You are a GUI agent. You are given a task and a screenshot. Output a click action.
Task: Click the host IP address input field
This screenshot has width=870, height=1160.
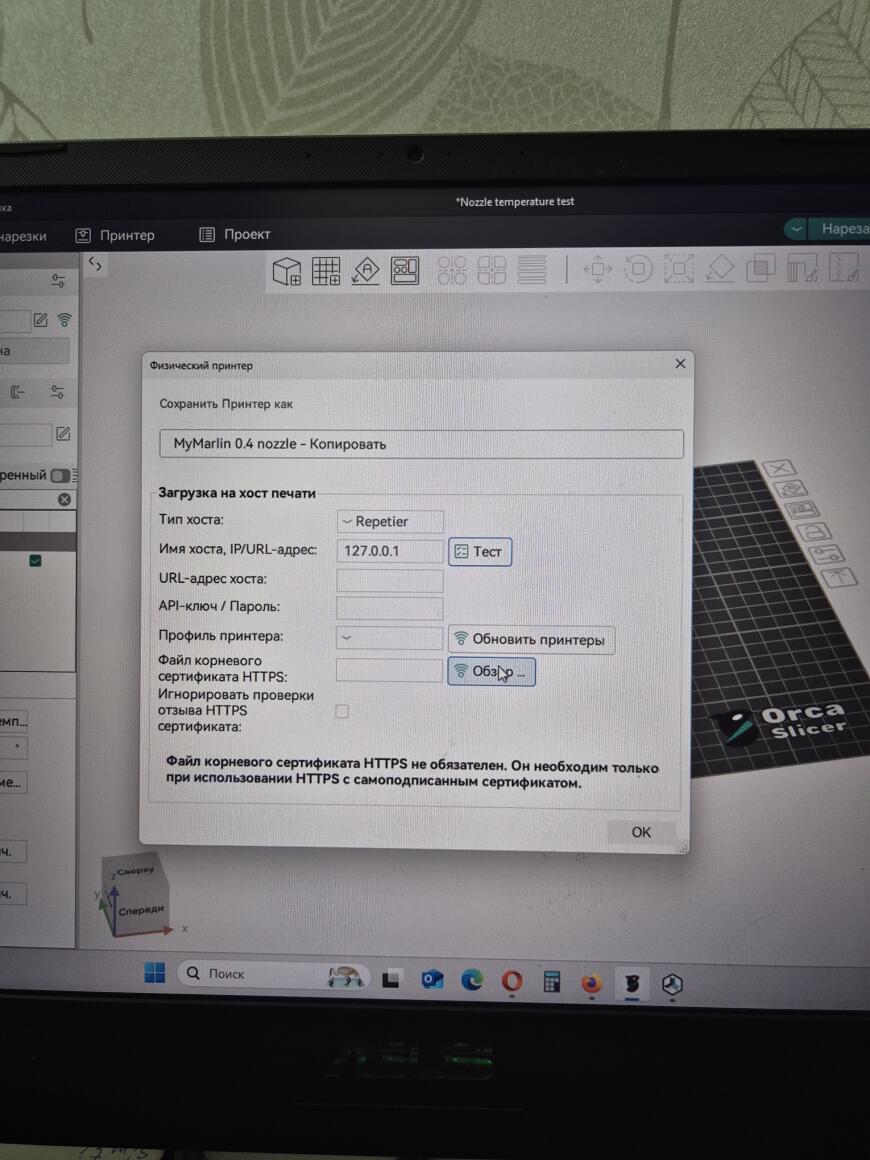point(389,551)
